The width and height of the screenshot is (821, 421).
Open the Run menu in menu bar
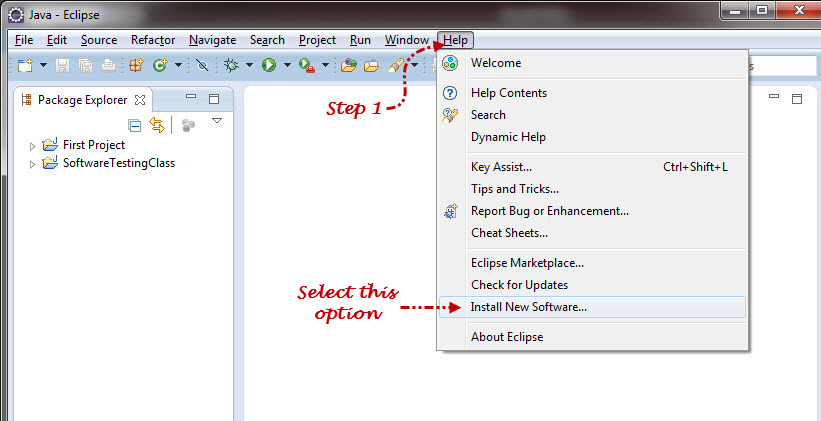(x=360, y=40)
